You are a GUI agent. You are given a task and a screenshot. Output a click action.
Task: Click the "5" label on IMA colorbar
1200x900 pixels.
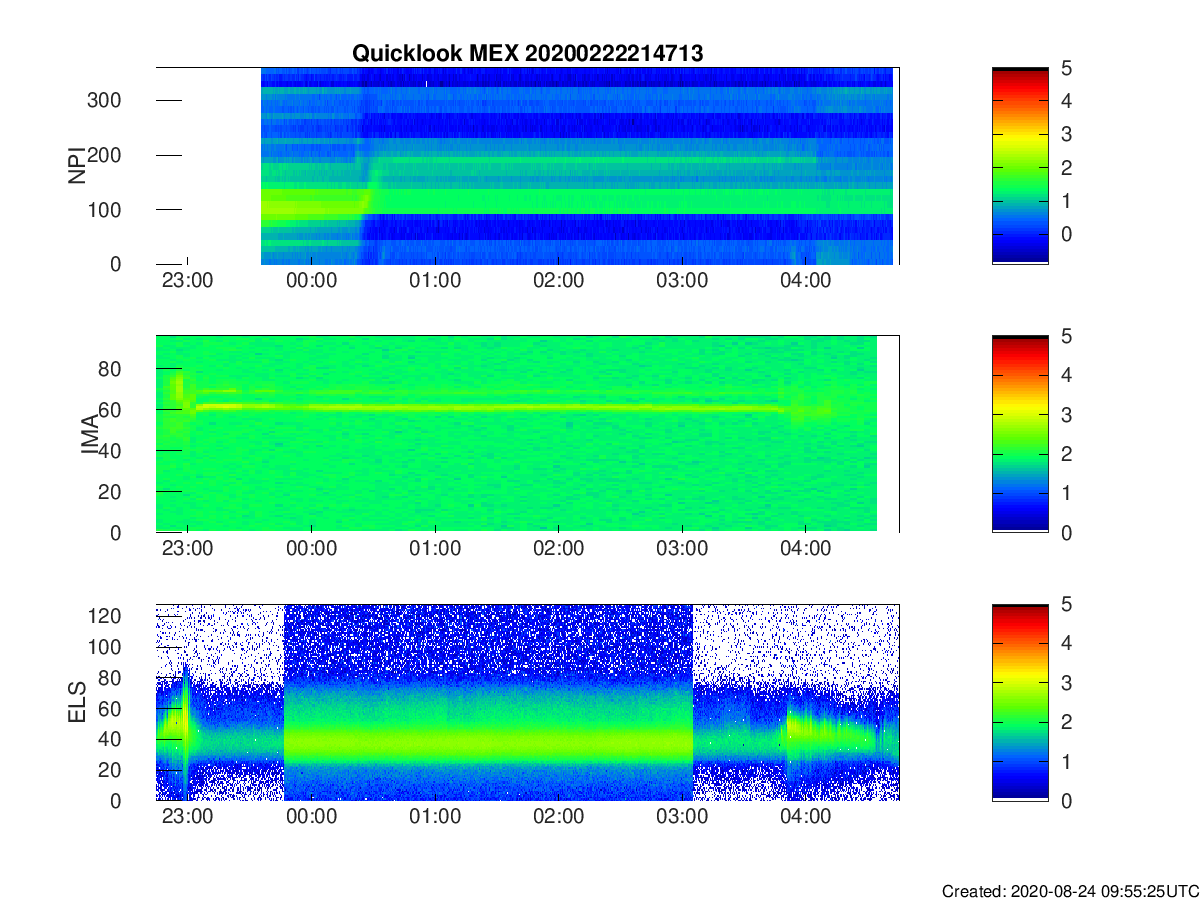pos(1065,336)
